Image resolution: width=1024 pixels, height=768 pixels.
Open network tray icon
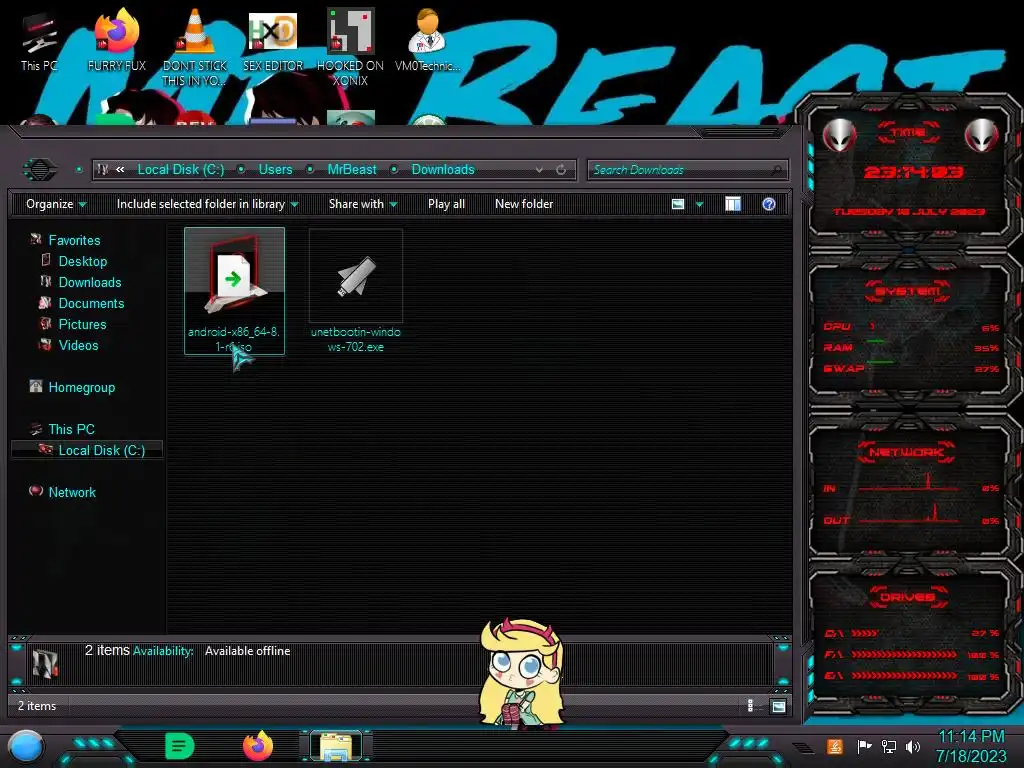[x=889, y=746]
